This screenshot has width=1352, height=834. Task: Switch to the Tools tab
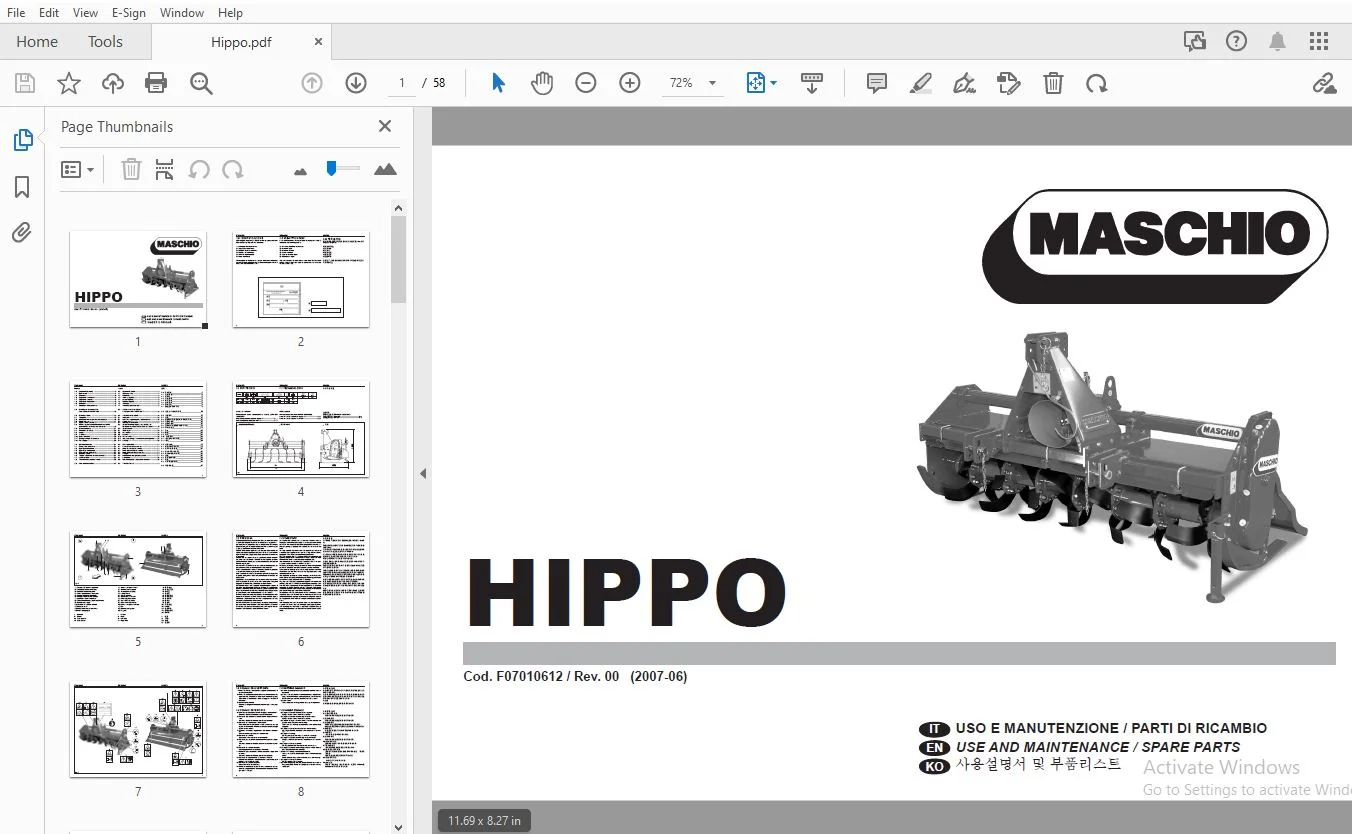pyautogui.click(x=105, y=41)
